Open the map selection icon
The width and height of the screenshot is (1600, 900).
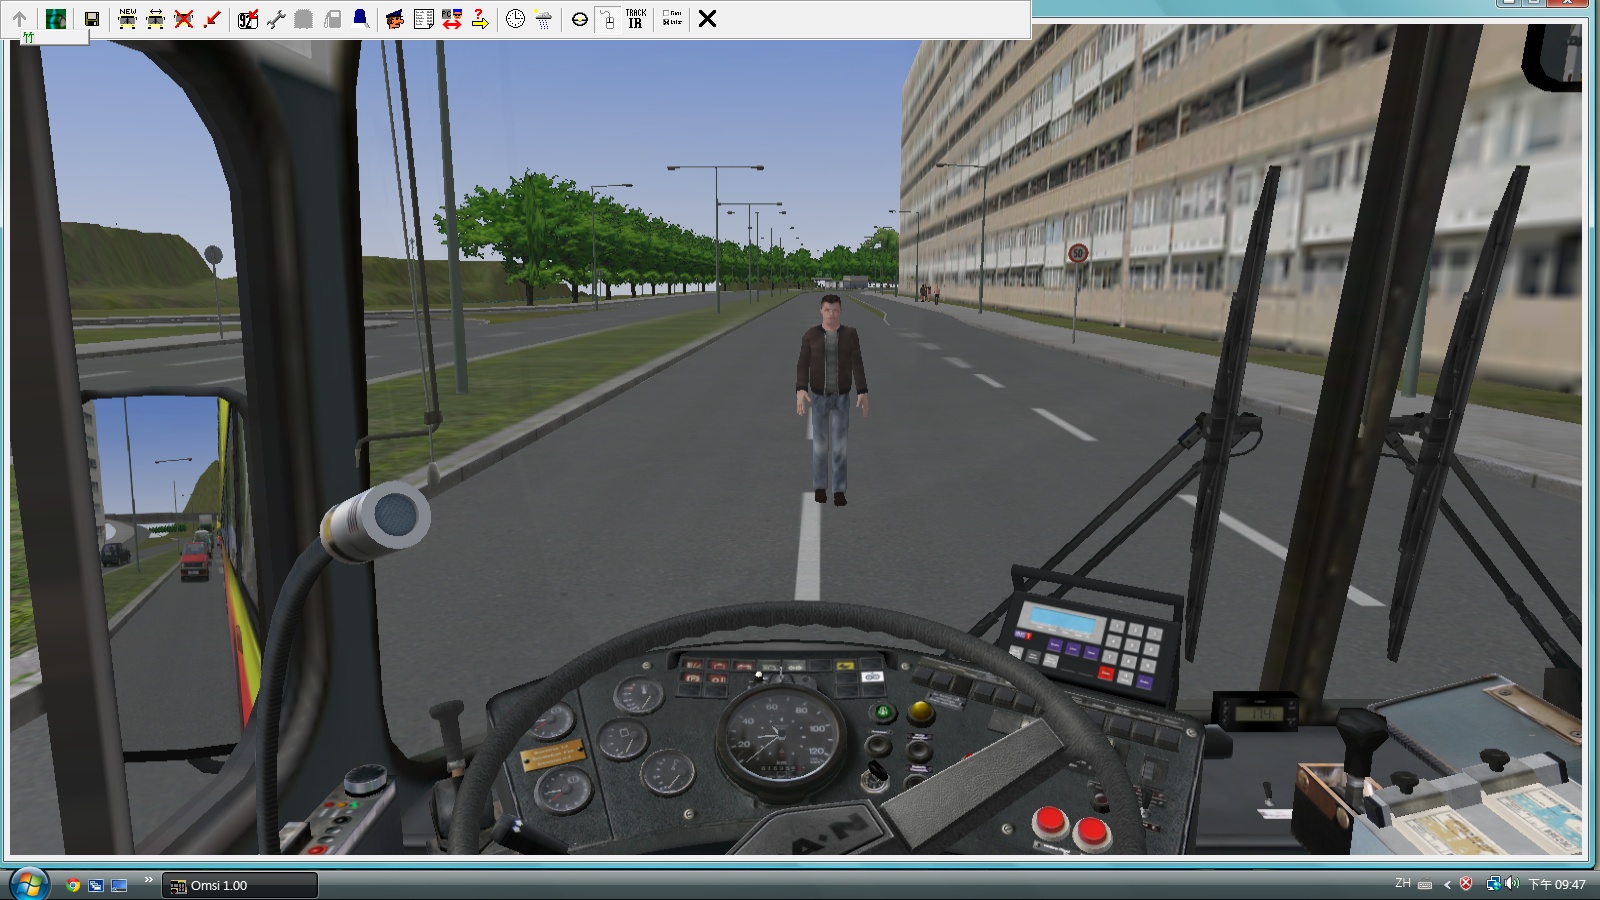click(x=56, y=19)
